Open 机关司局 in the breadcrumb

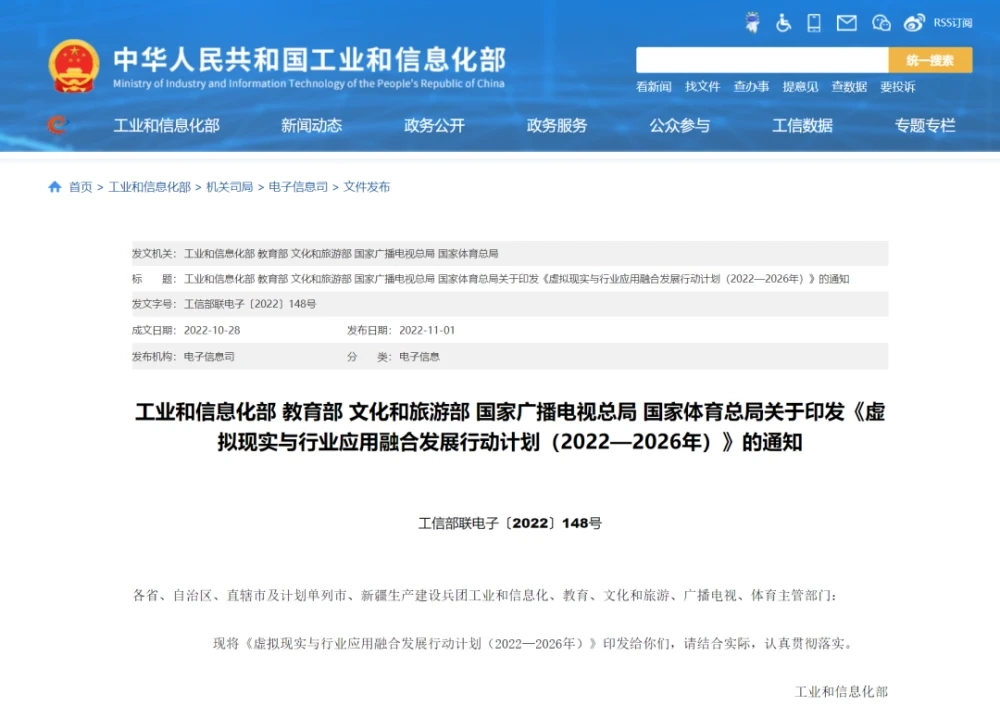click(230, 187)
